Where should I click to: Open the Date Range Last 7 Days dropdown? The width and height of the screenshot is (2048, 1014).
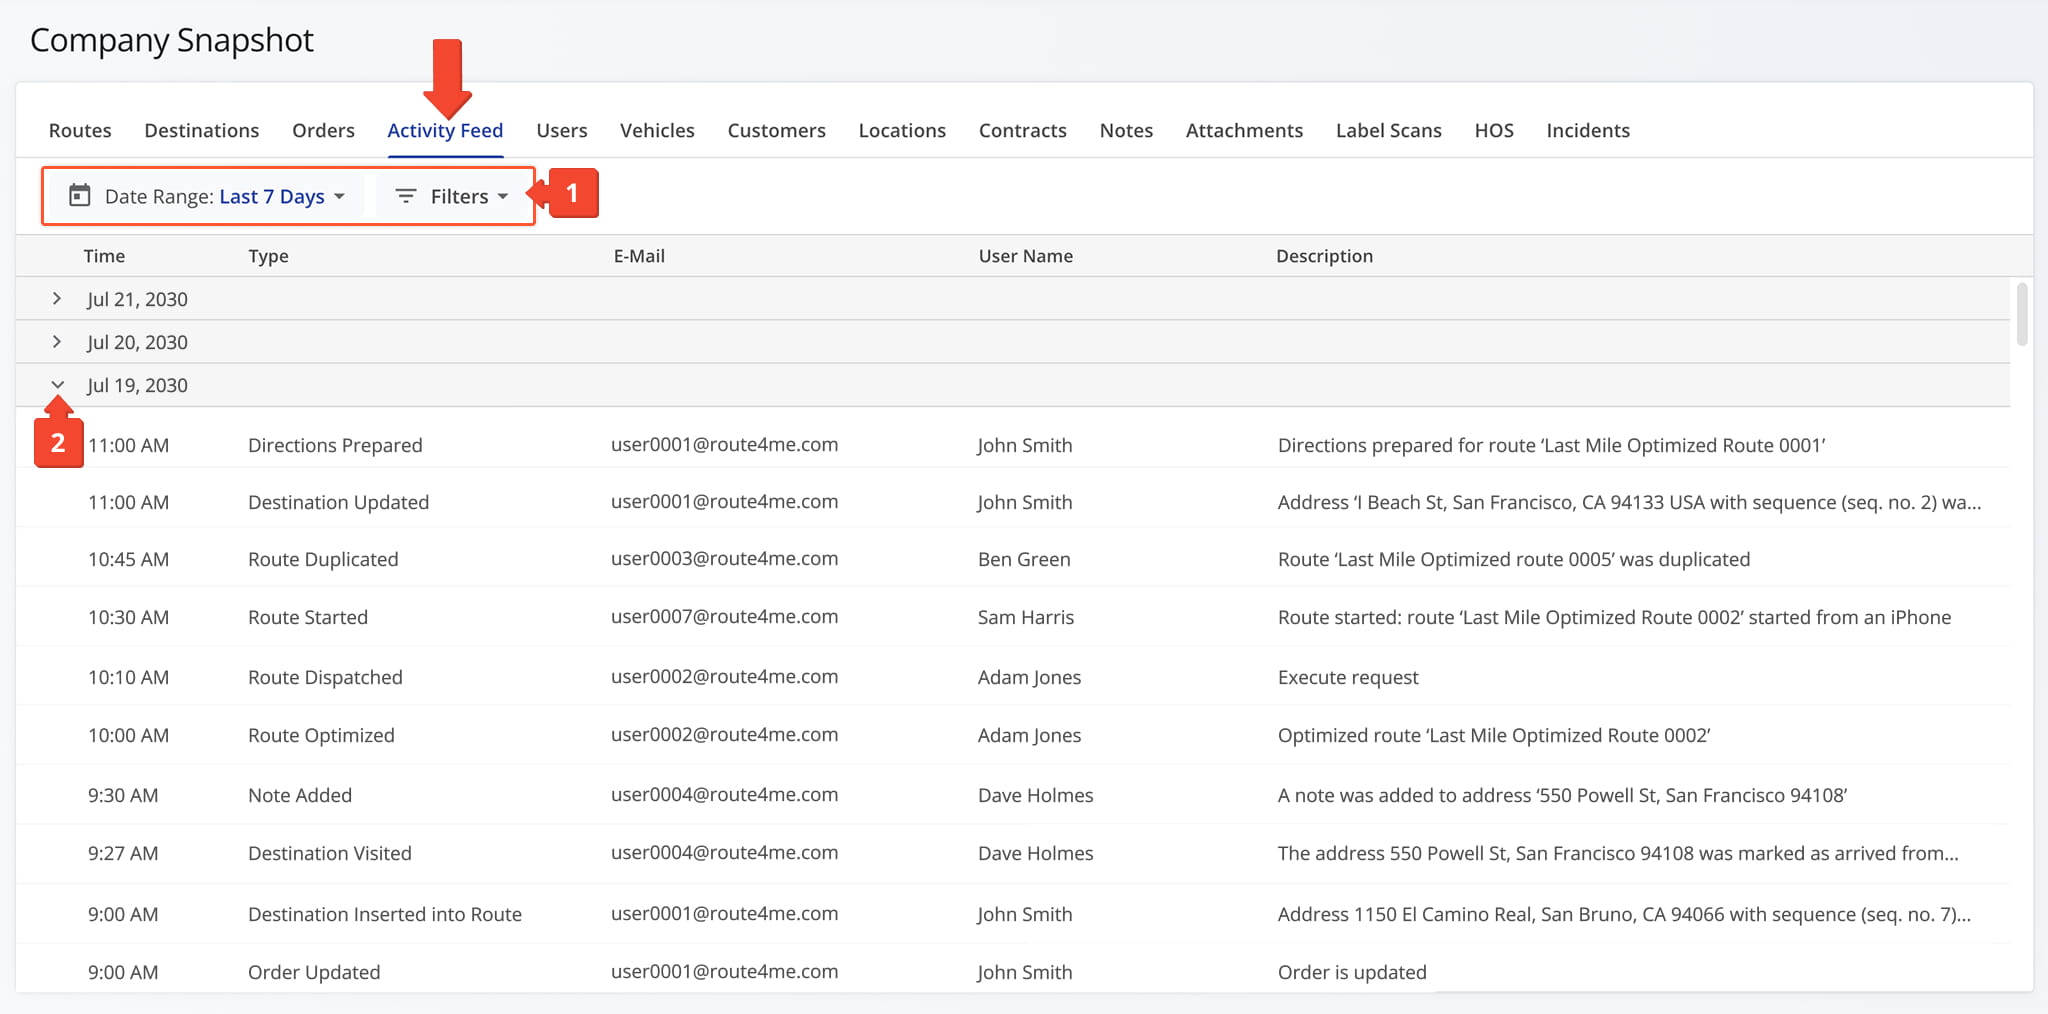pyautogui.click(x=207, y=196)
